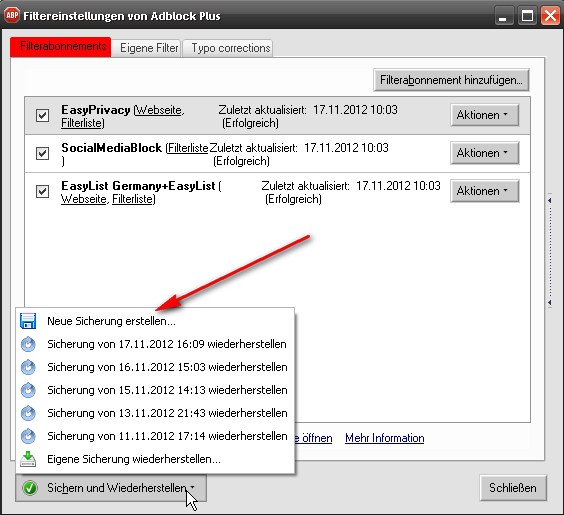The image size is (564, 515).
Task: Click the Schließen button
Action: coord(513,488)
